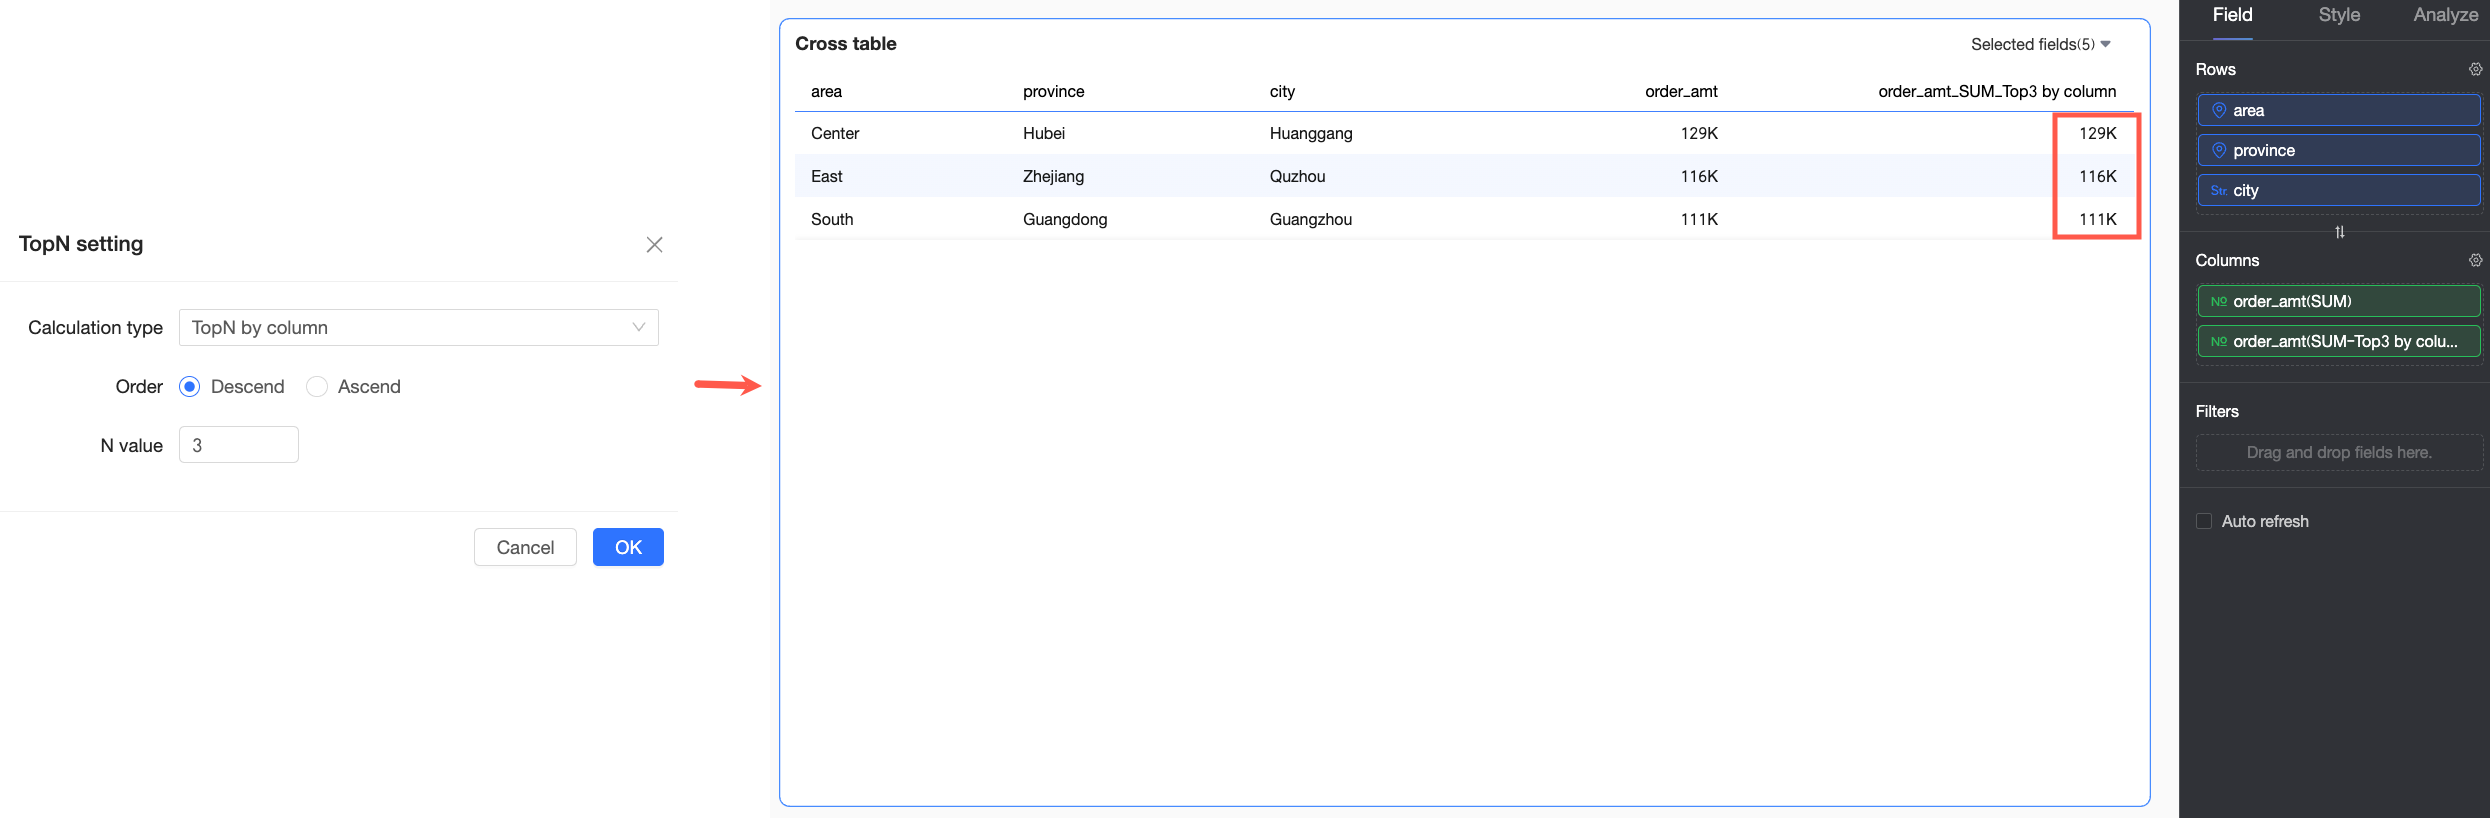Click the province column header

1053,91
